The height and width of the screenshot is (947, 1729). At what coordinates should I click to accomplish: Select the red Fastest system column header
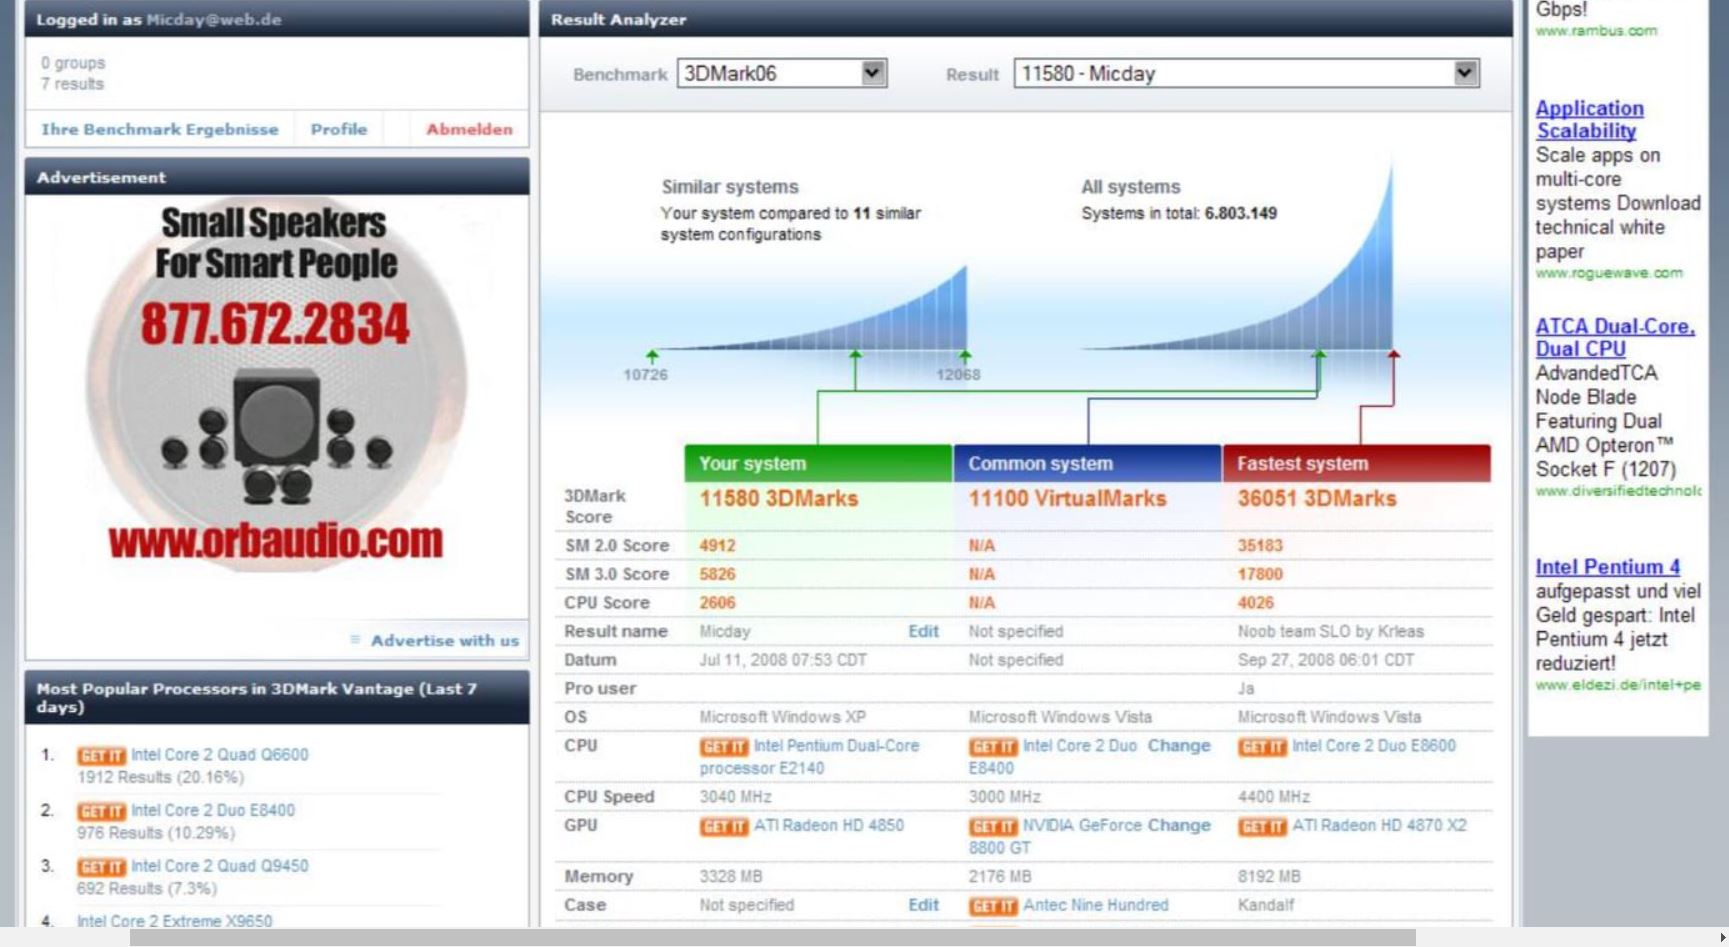tap(1356, 463)
